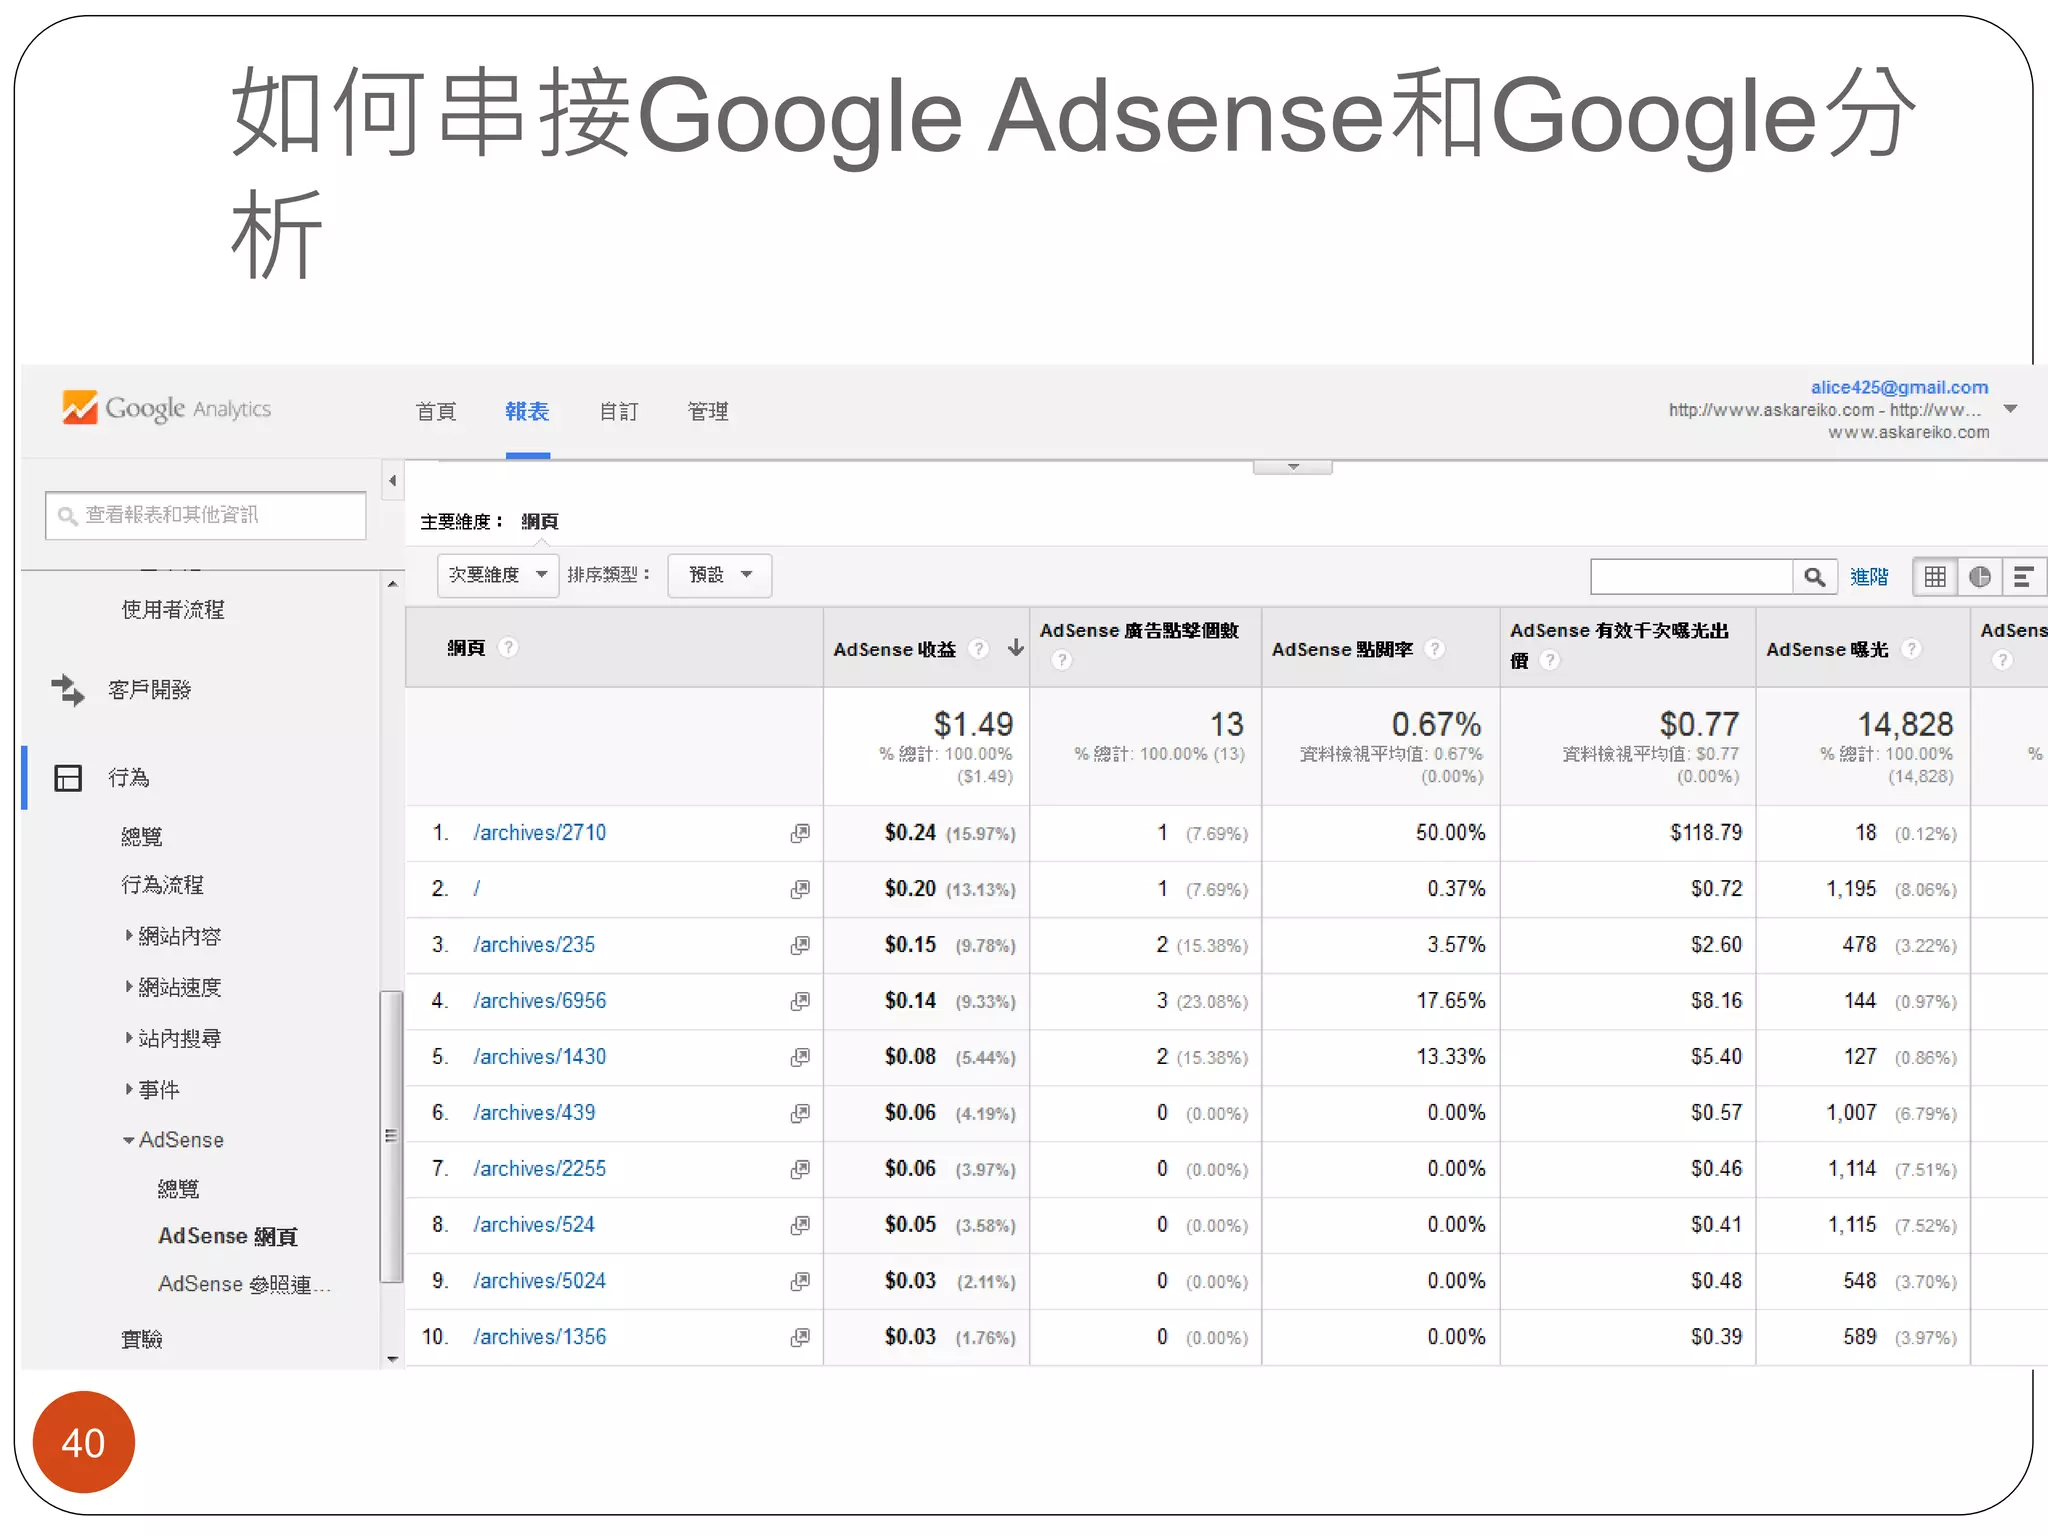Open the 預設 sort type dropdown
The height and width of the screenshot is (1536, 2048).
(720, 575)
